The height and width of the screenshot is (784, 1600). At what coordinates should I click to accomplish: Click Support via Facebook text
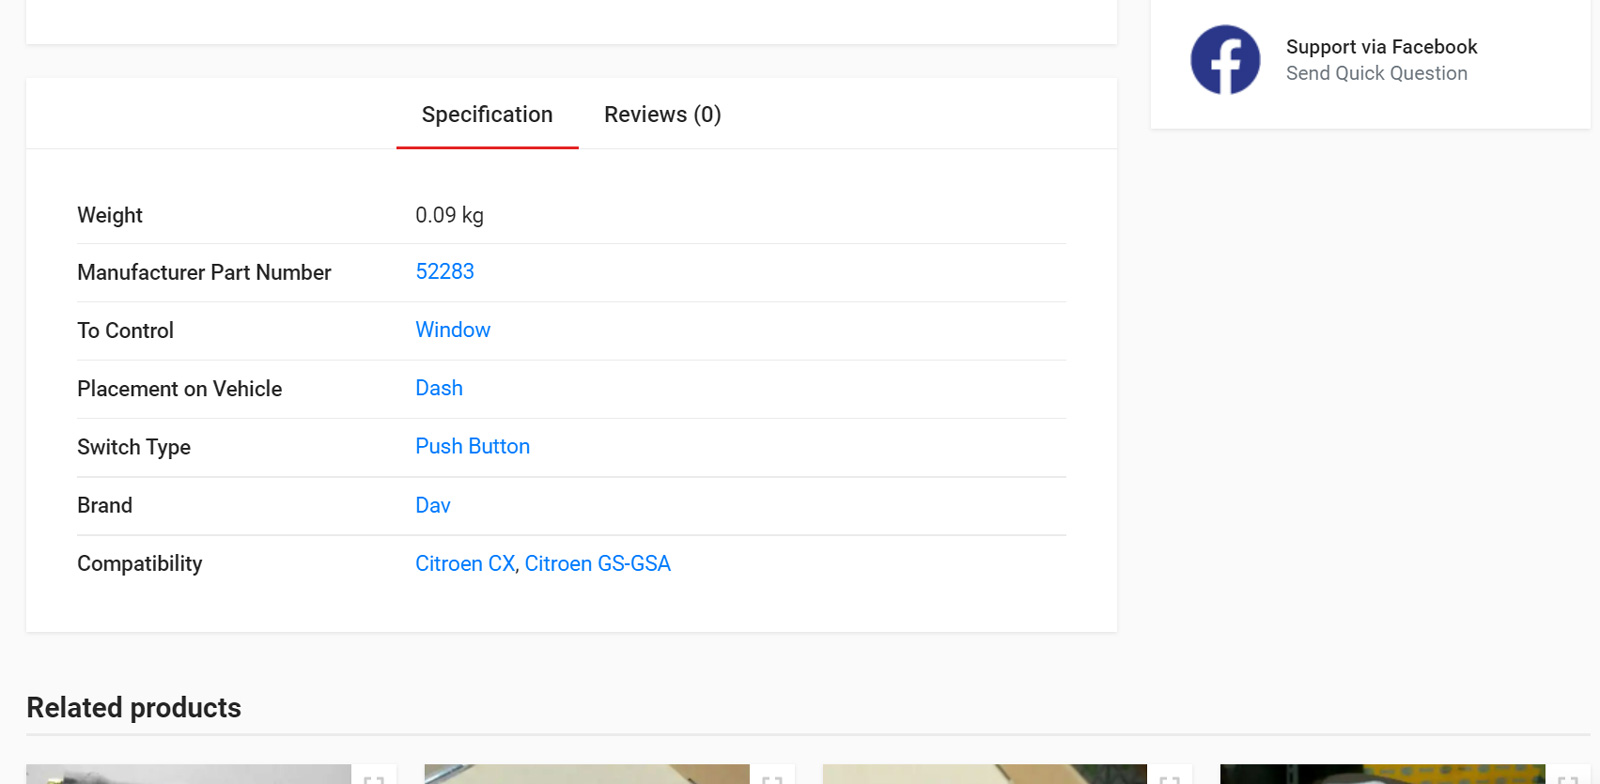pos(1381,47)
